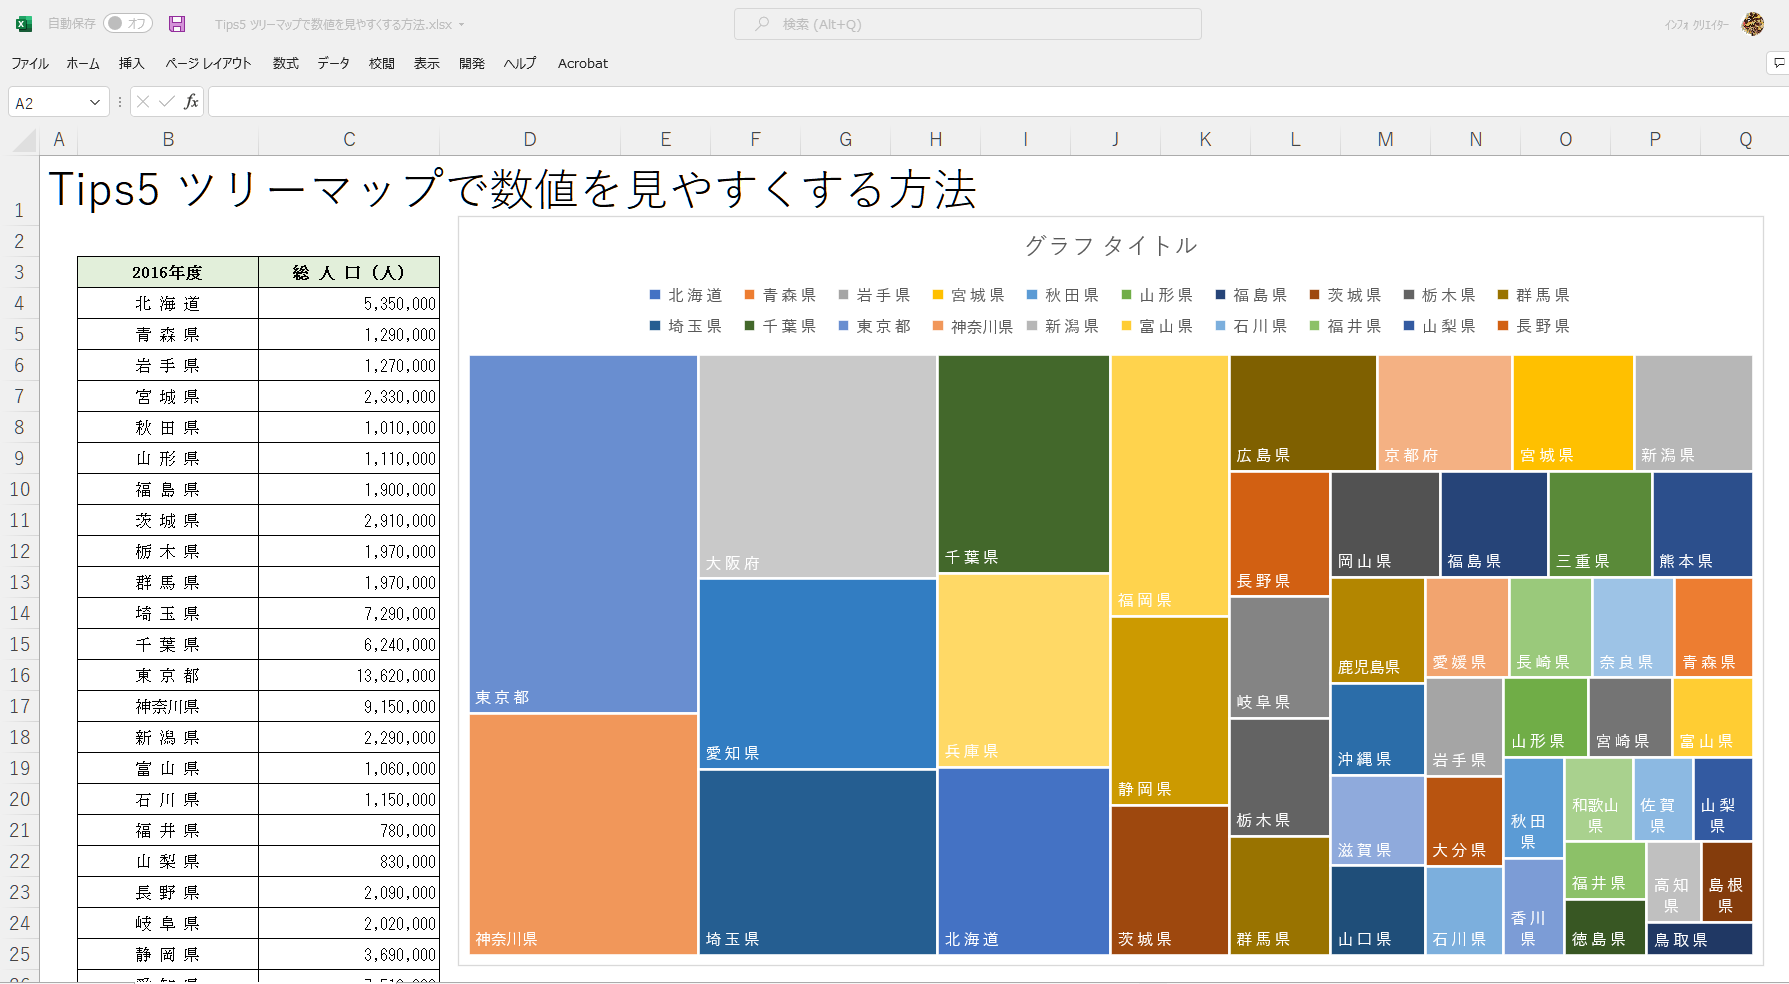Open the comments speech bubble icon
Image resolution: width=1789 pixels, height=984 pixels.
[1778, 63]
